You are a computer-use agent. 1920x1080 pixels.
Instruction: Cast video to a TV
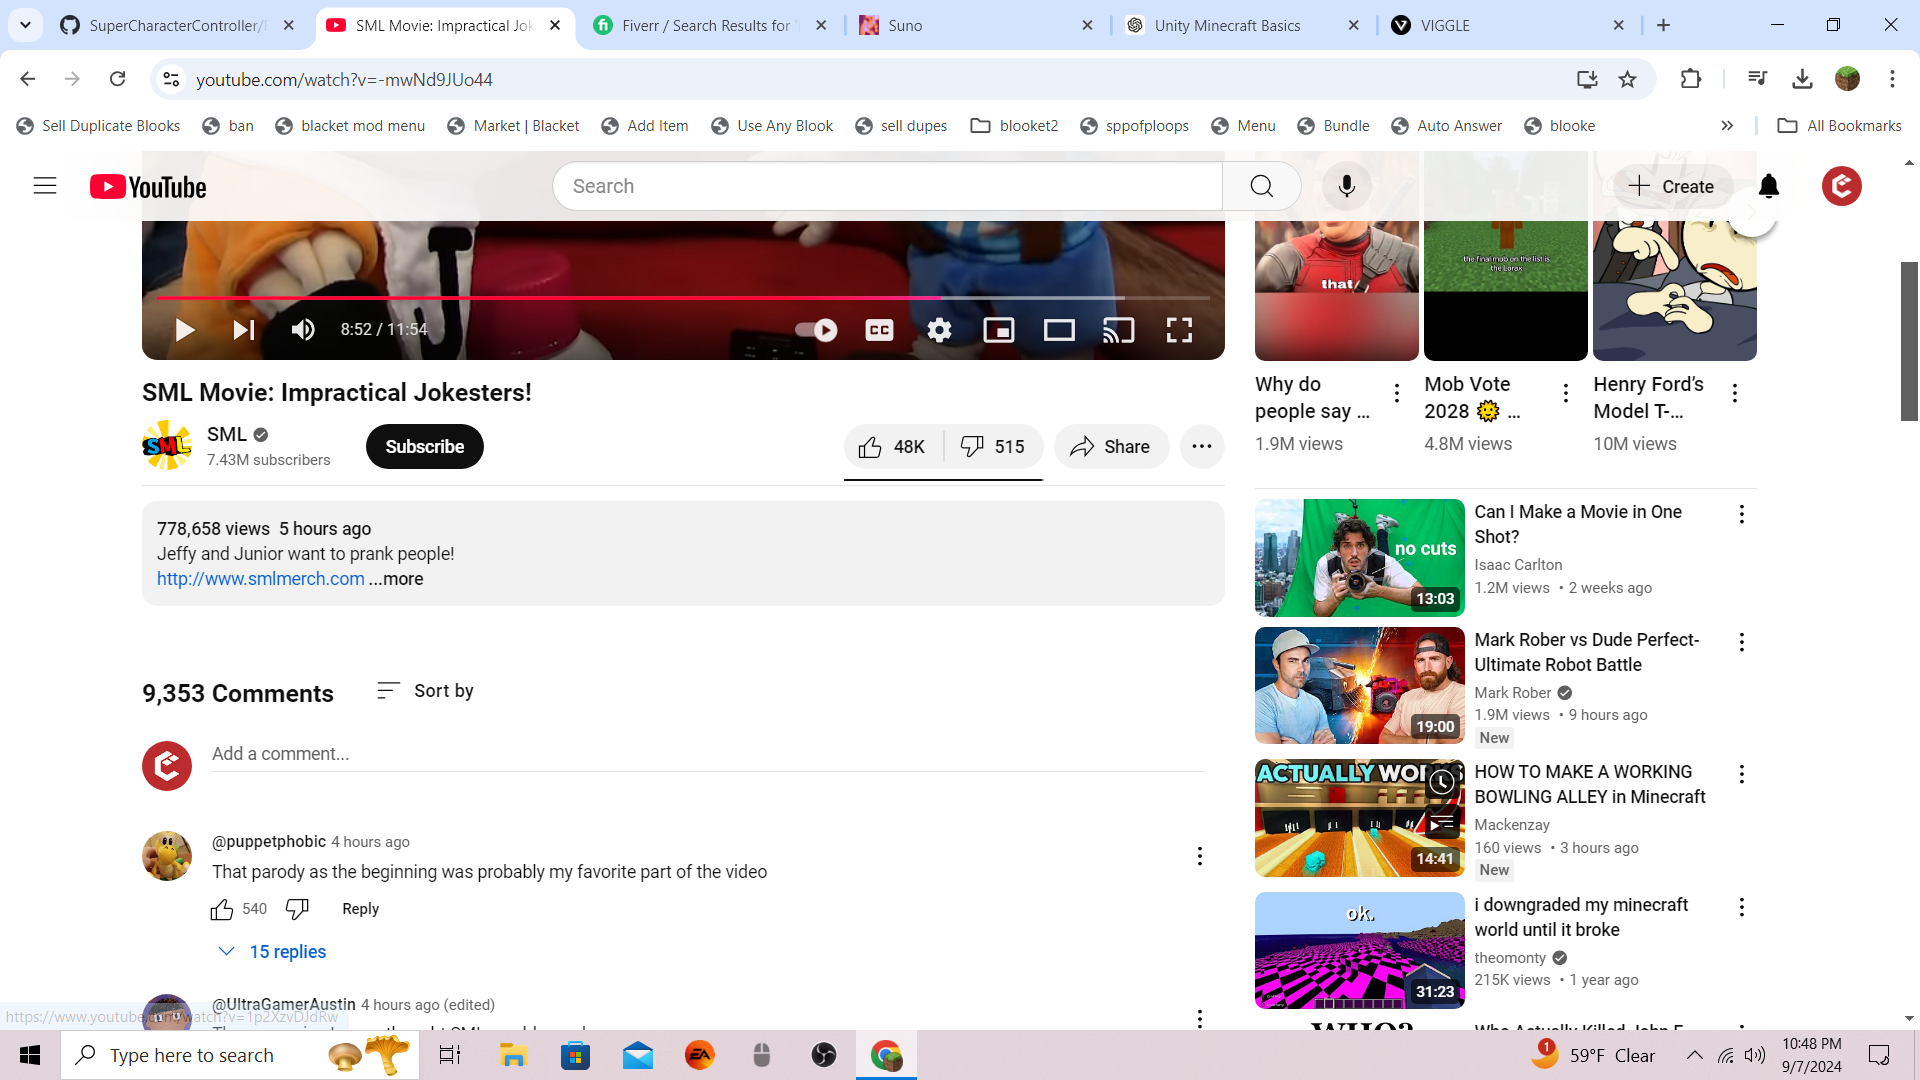(x=1119, y=330)
